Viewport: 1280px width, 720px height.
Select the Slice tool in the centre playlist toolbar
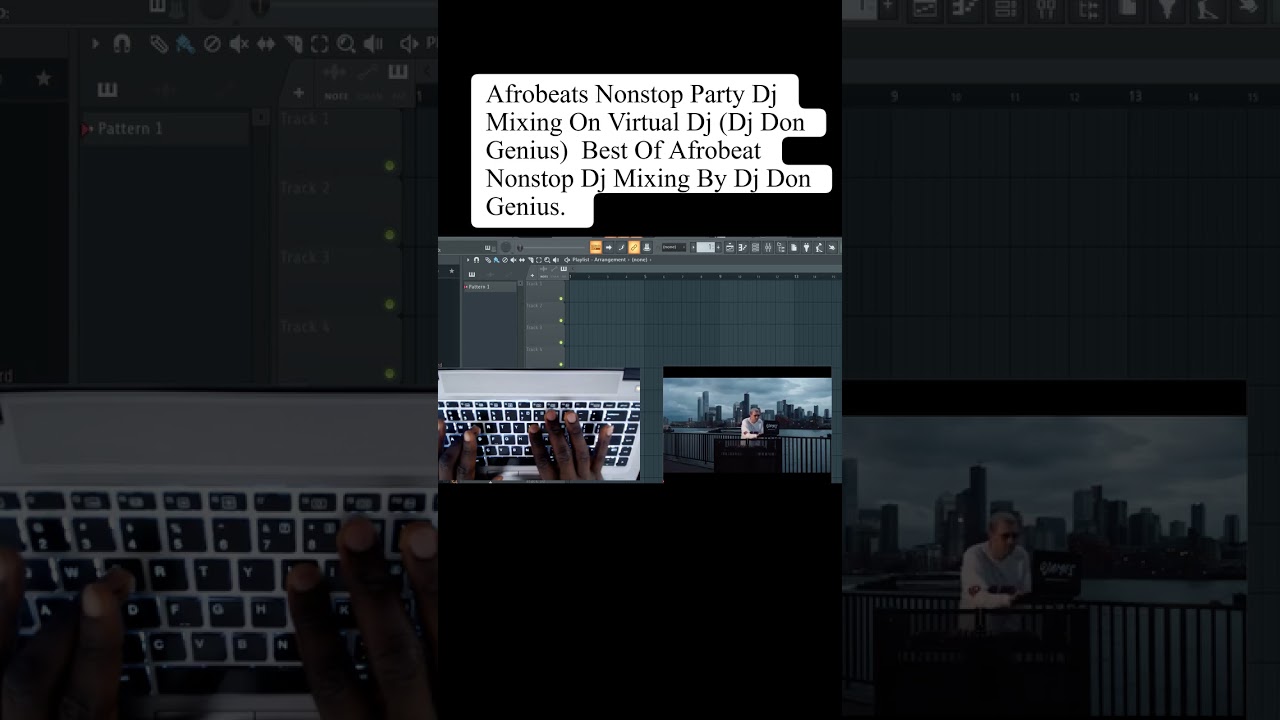tap(531, 260)
